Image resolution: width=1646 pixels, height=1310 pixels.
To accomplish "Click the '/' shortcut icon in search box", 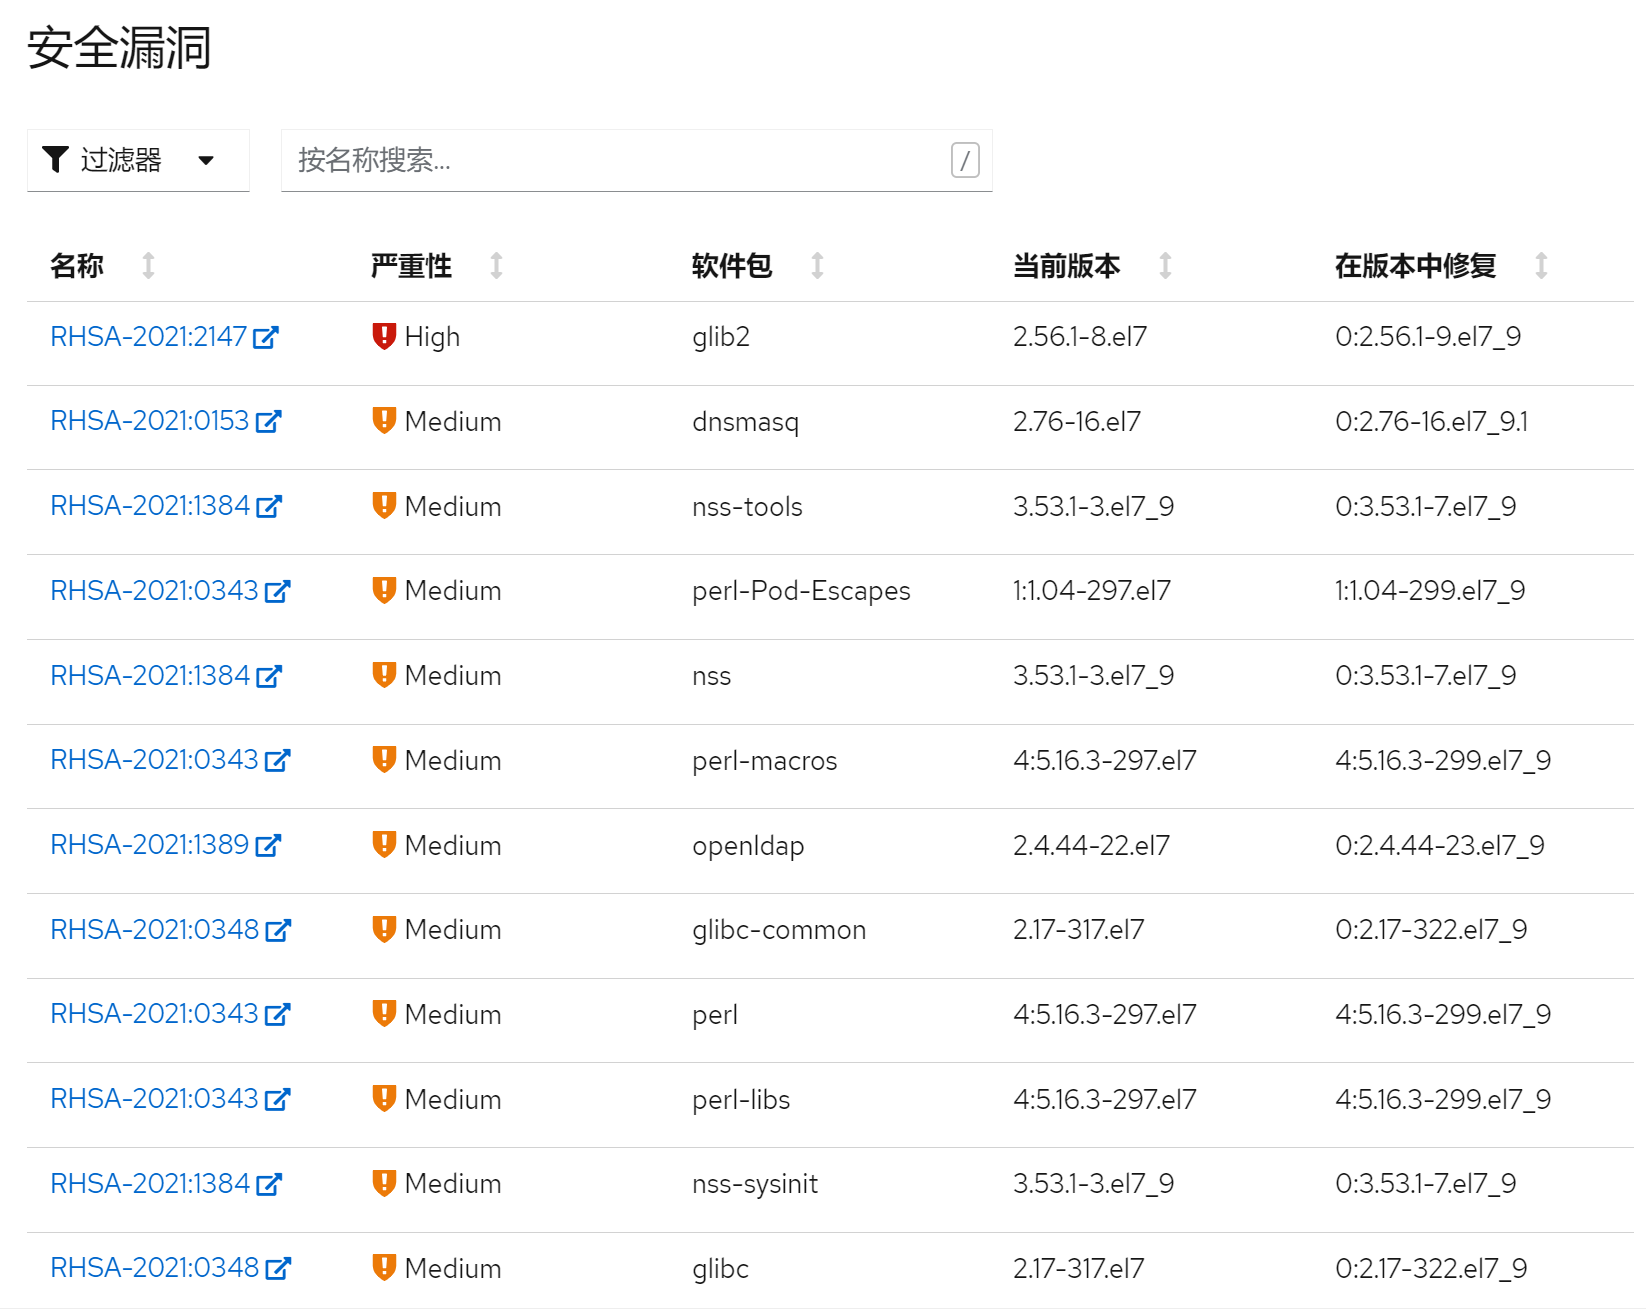I will point(963,160).
